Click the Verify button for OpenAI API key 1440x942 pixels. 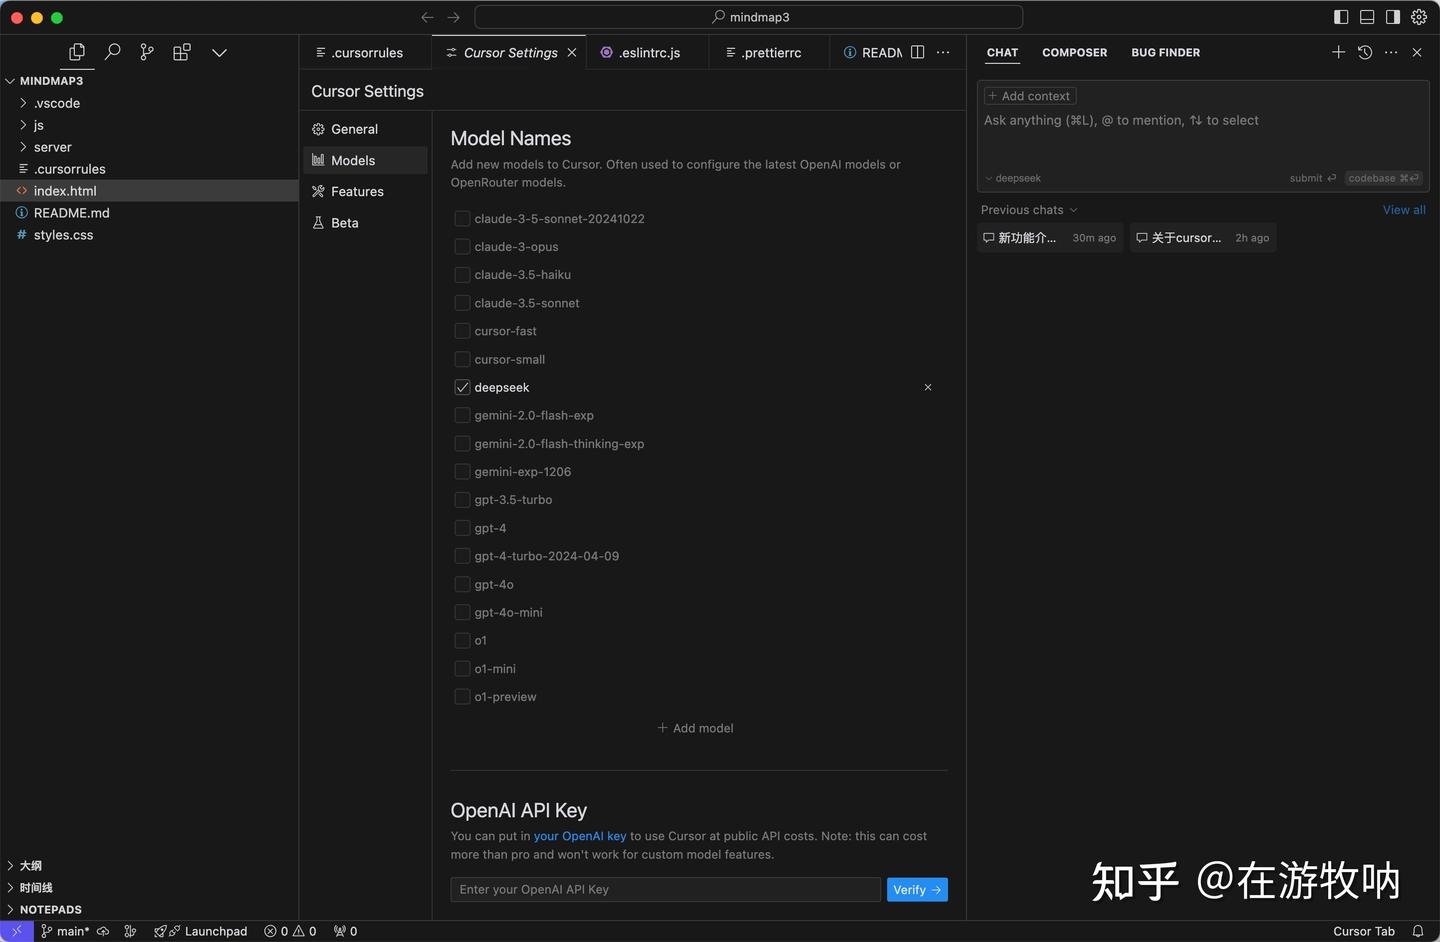[916, 889]
